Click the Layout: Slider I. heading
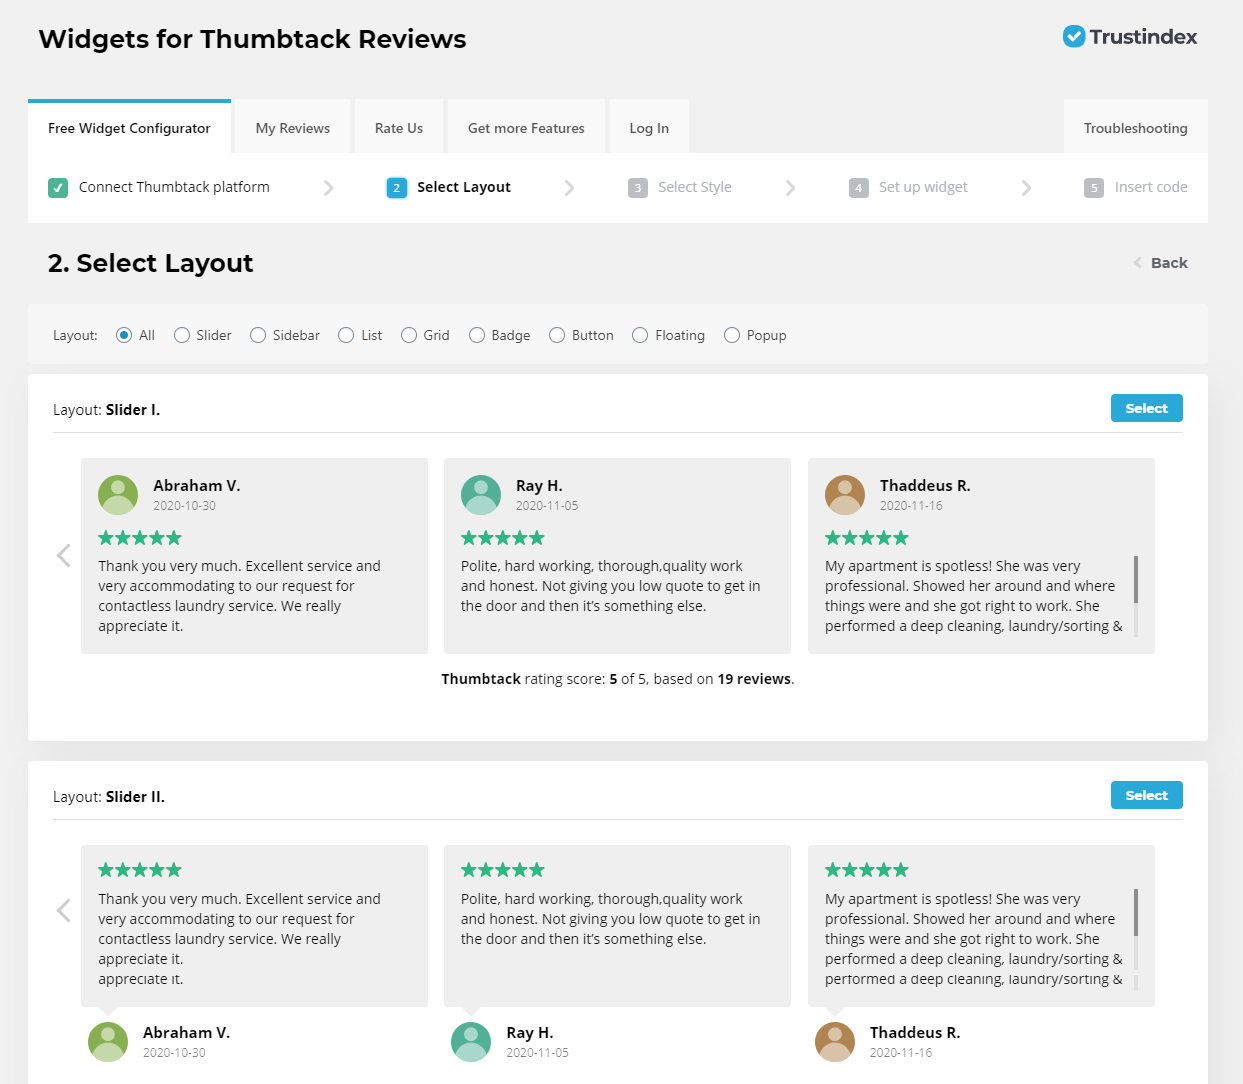This screenshot has width=1243, height=1084. coord(106,410)
